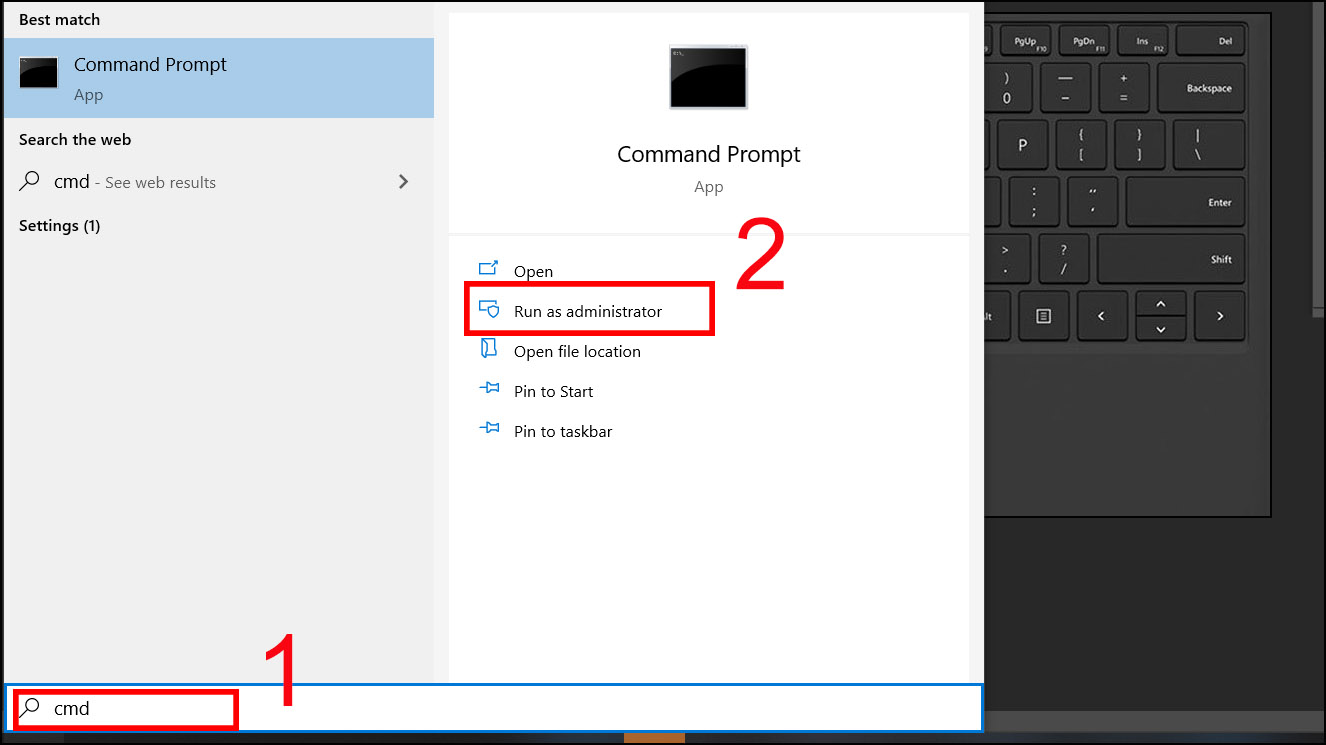Click the Open icon beside Open
The height and width of the screenshot is (745, 1326).
pyautogui.click(x=488, y=269)
